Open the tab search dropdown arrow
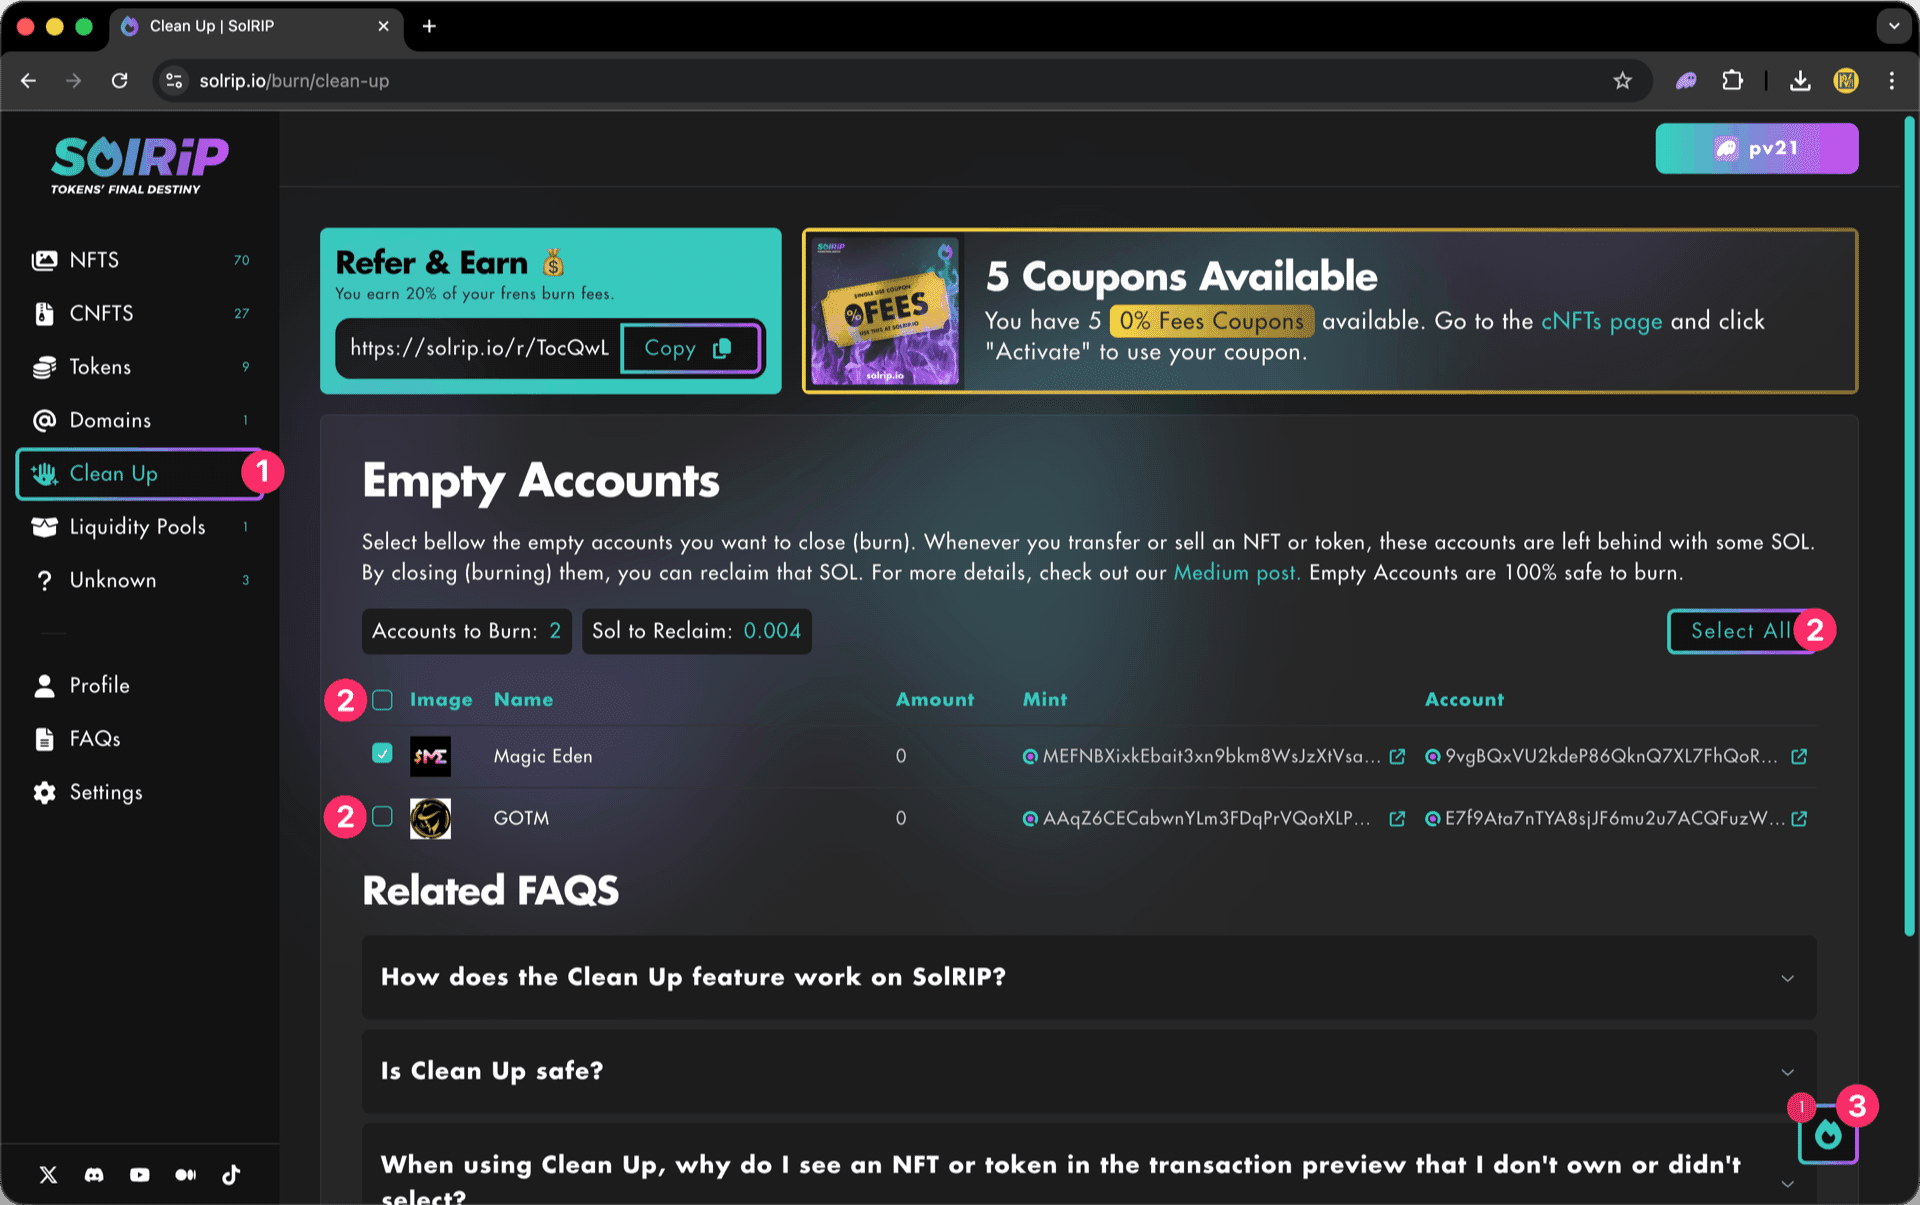Image resolution: width=1920 pixels, height=1205 pixels. [x=1893, y=26]
